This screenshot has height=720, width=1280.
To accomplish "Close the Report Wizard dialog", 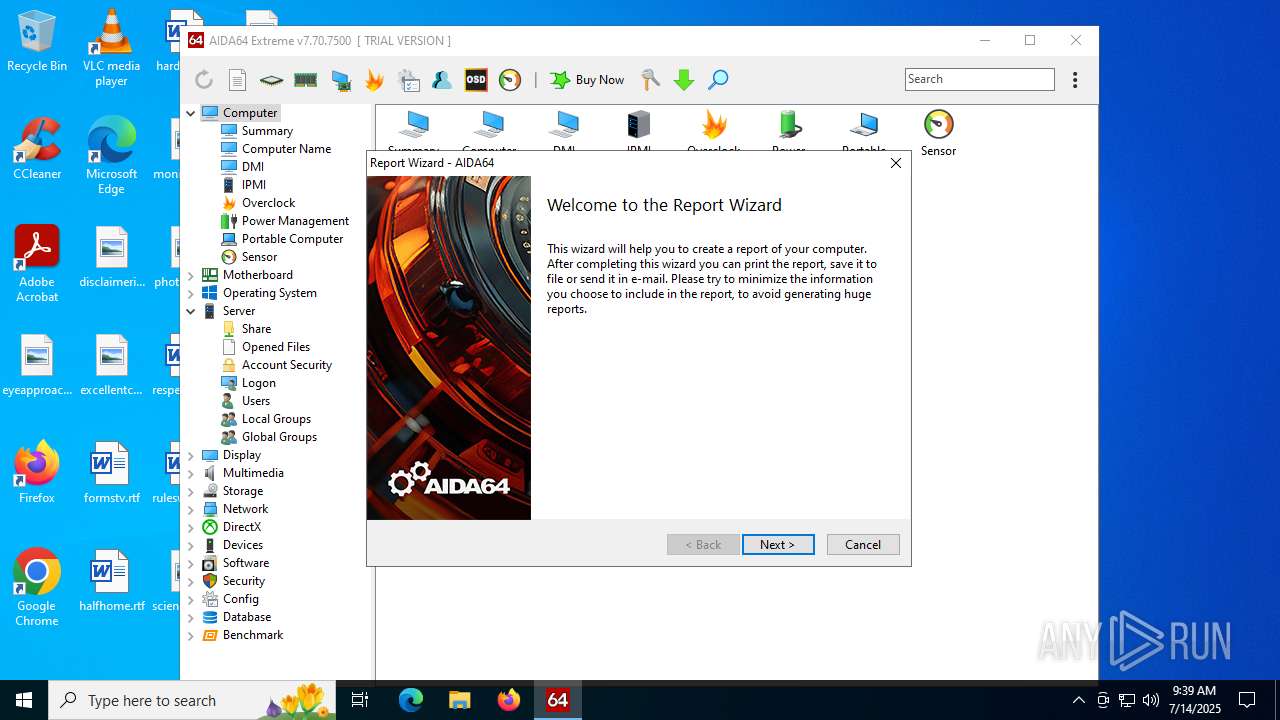I will click(x=896, y=163).
